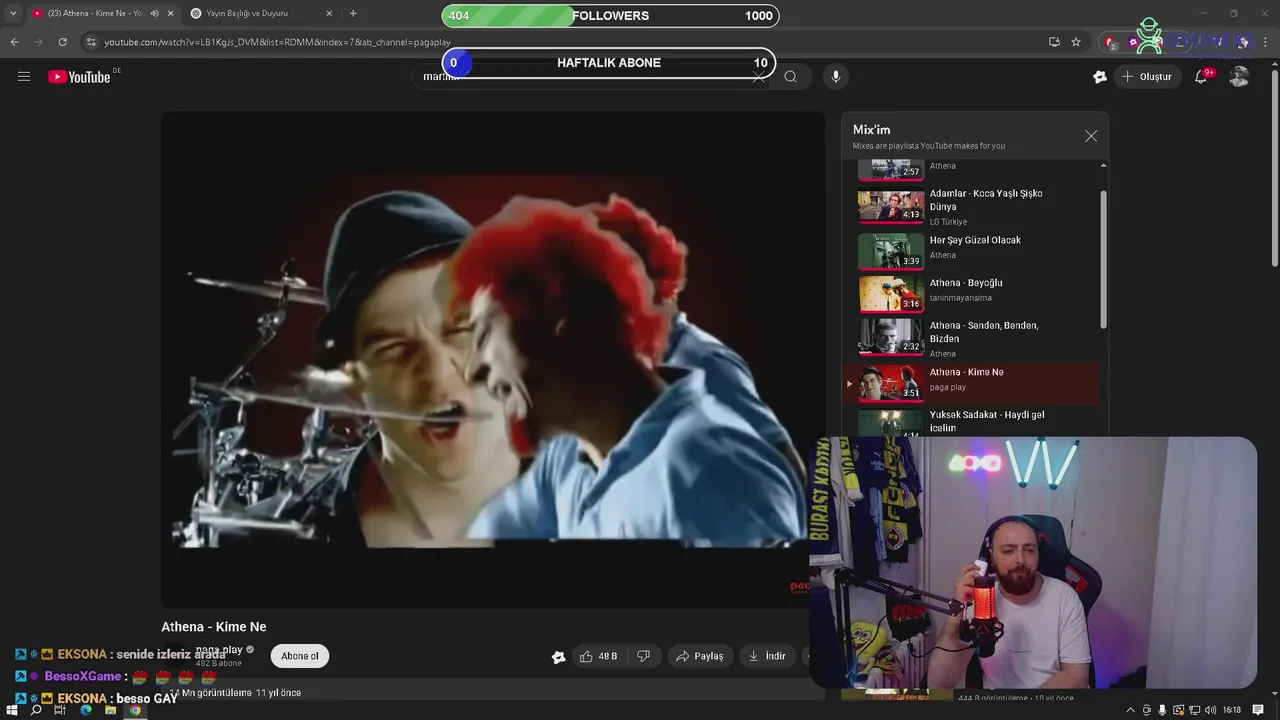The width and height of the screenshot is (1280, 720).
Task: Go back in browser history
Action: click(14, 42)
